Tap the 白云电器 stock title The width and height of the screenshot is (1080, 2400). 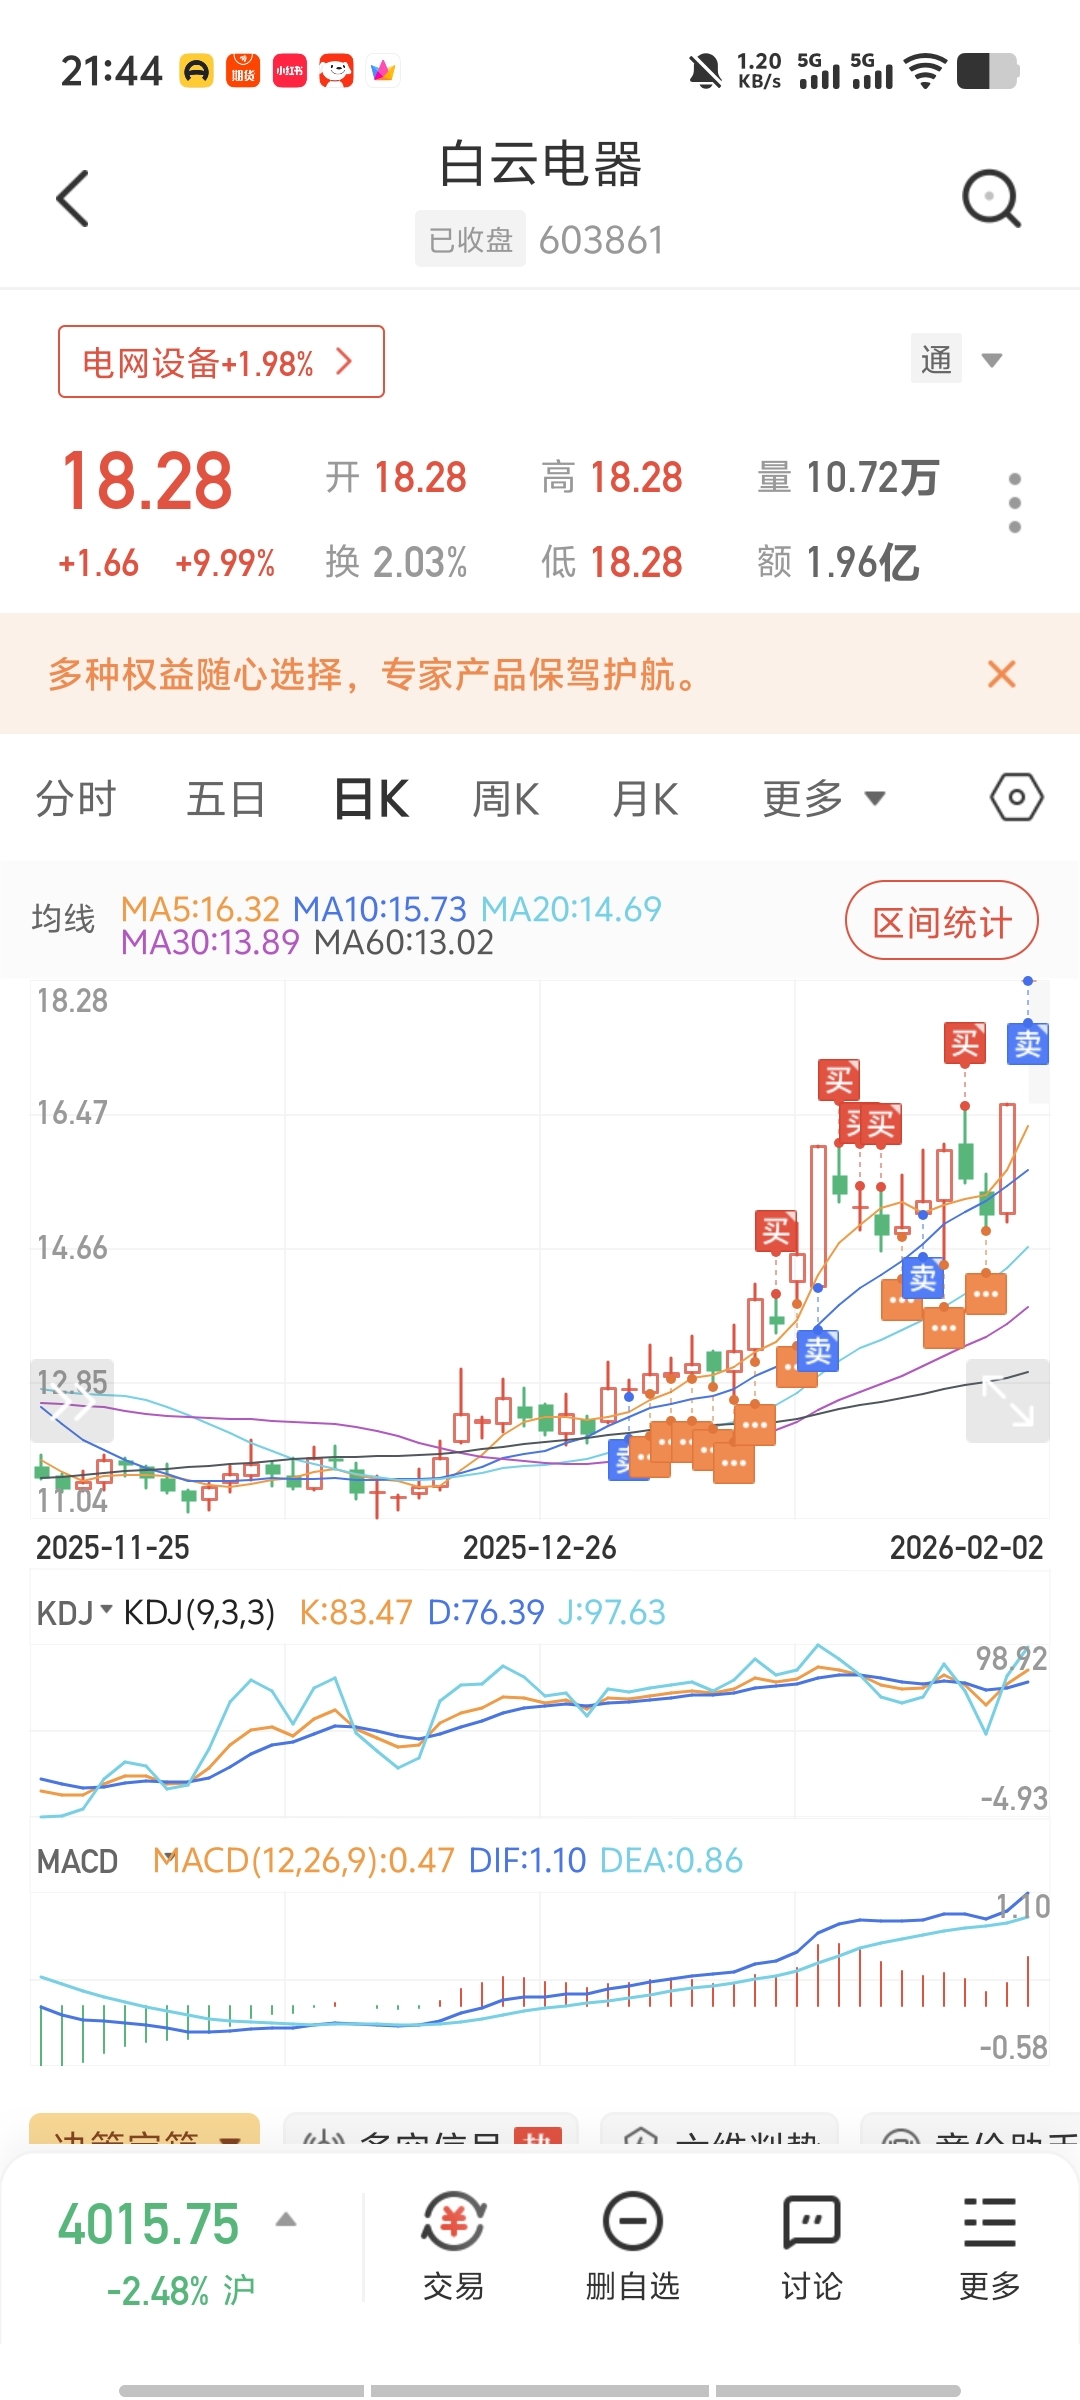click(x=541, y=164)
